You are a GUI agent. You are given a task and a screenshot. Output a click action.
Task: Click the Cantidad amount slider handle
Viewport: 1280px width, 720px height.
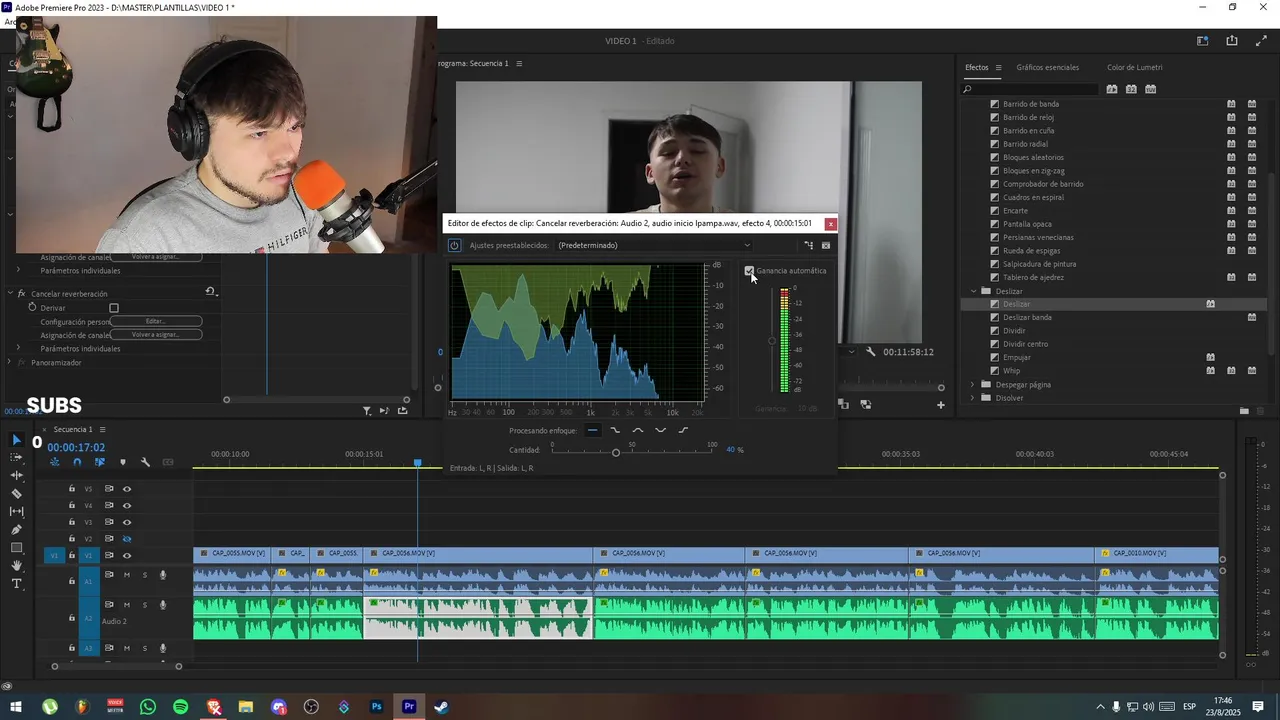(616, 453)
